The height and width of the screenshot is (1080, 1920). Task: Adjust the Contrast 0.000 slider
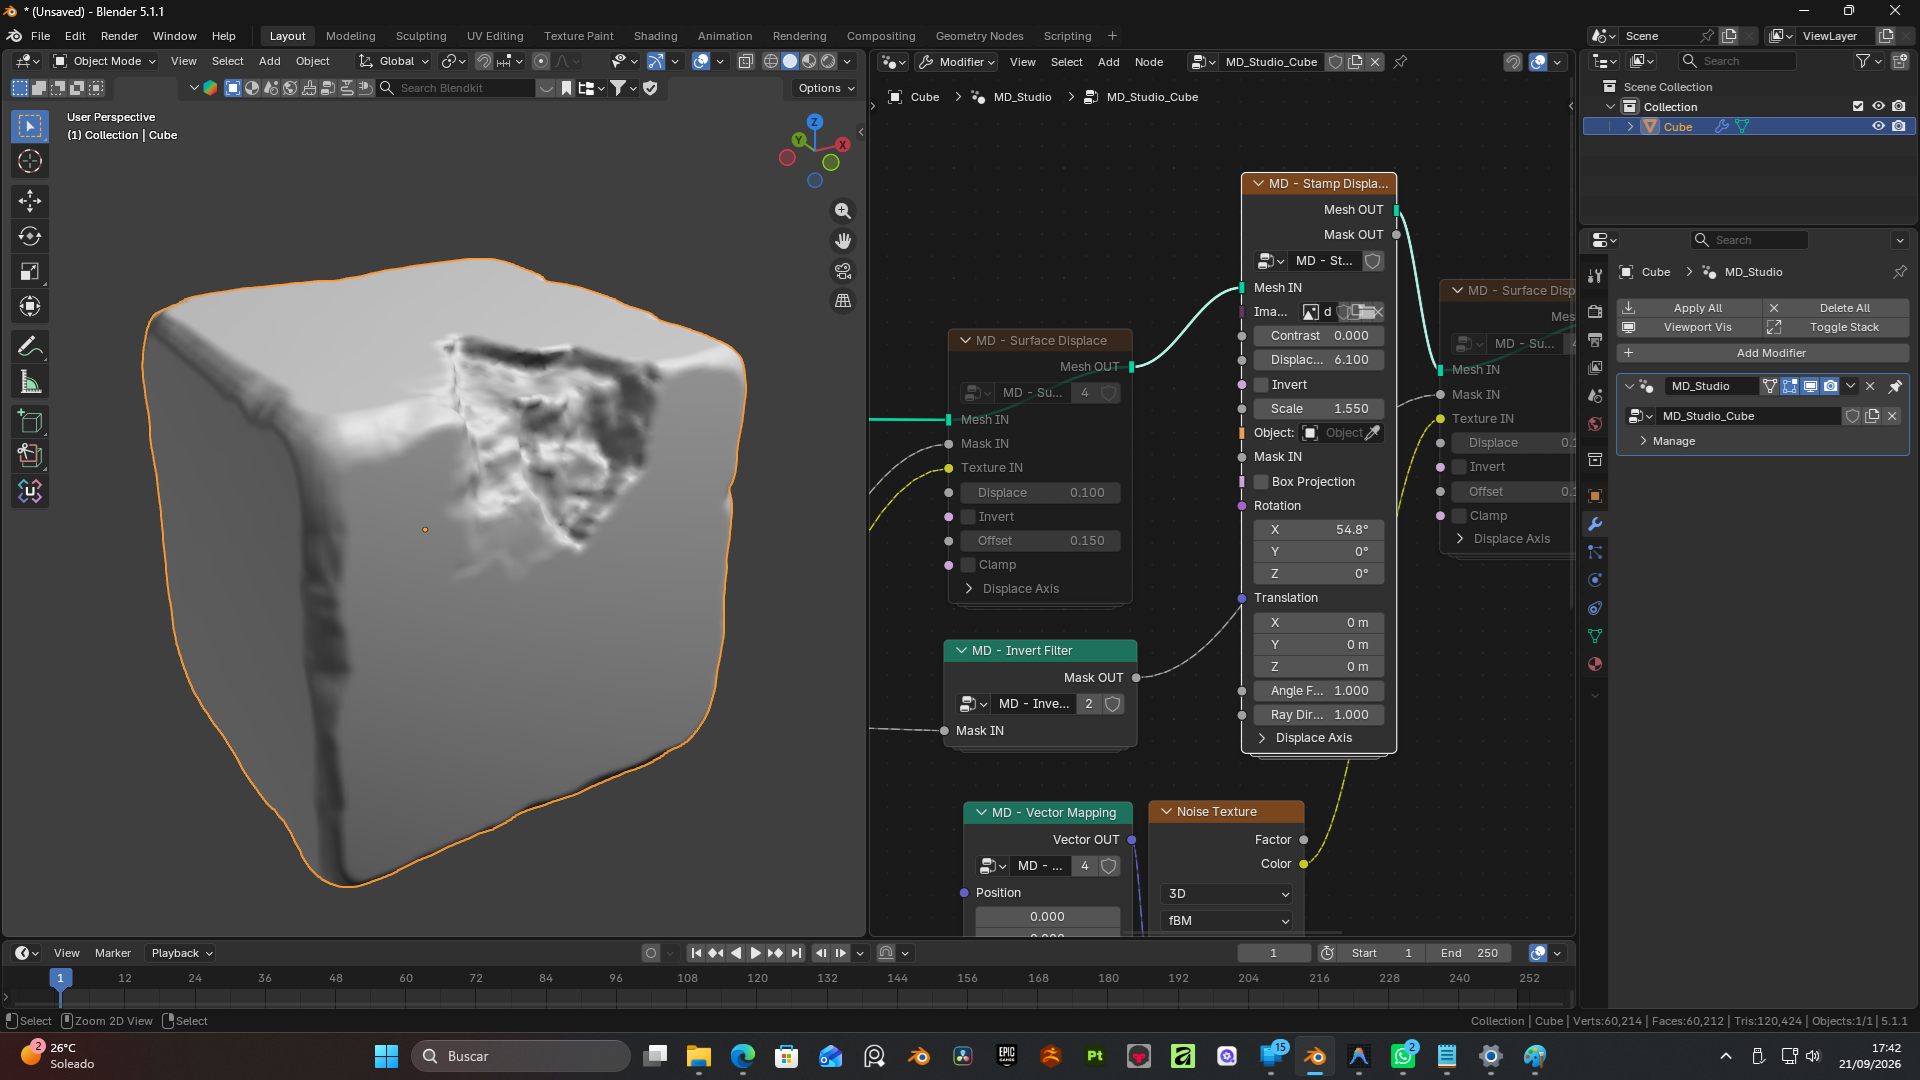click(1319, 336)
